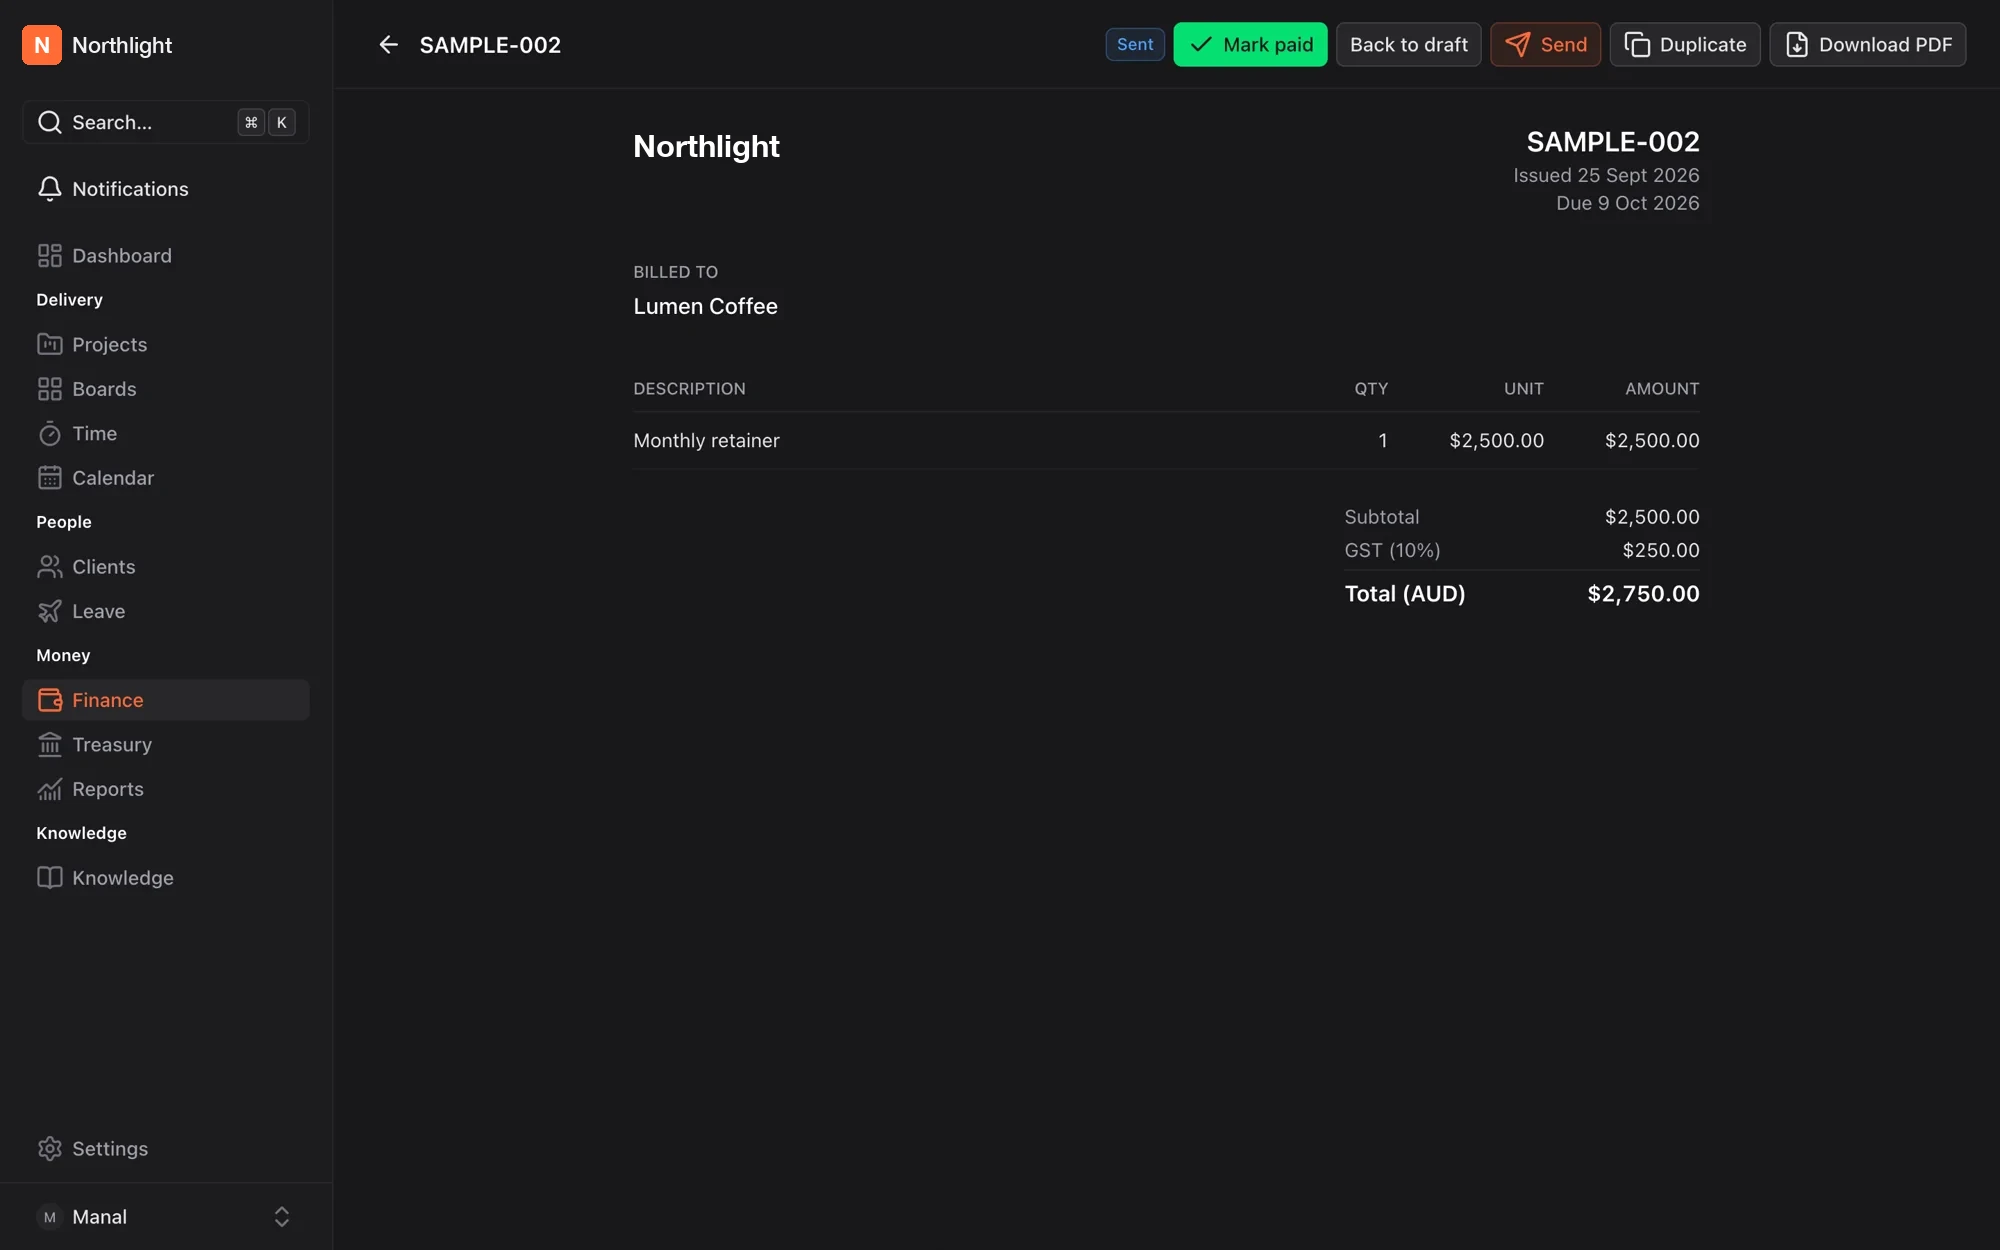Open Treasury in the sidebar

click(x=166, y=745)
